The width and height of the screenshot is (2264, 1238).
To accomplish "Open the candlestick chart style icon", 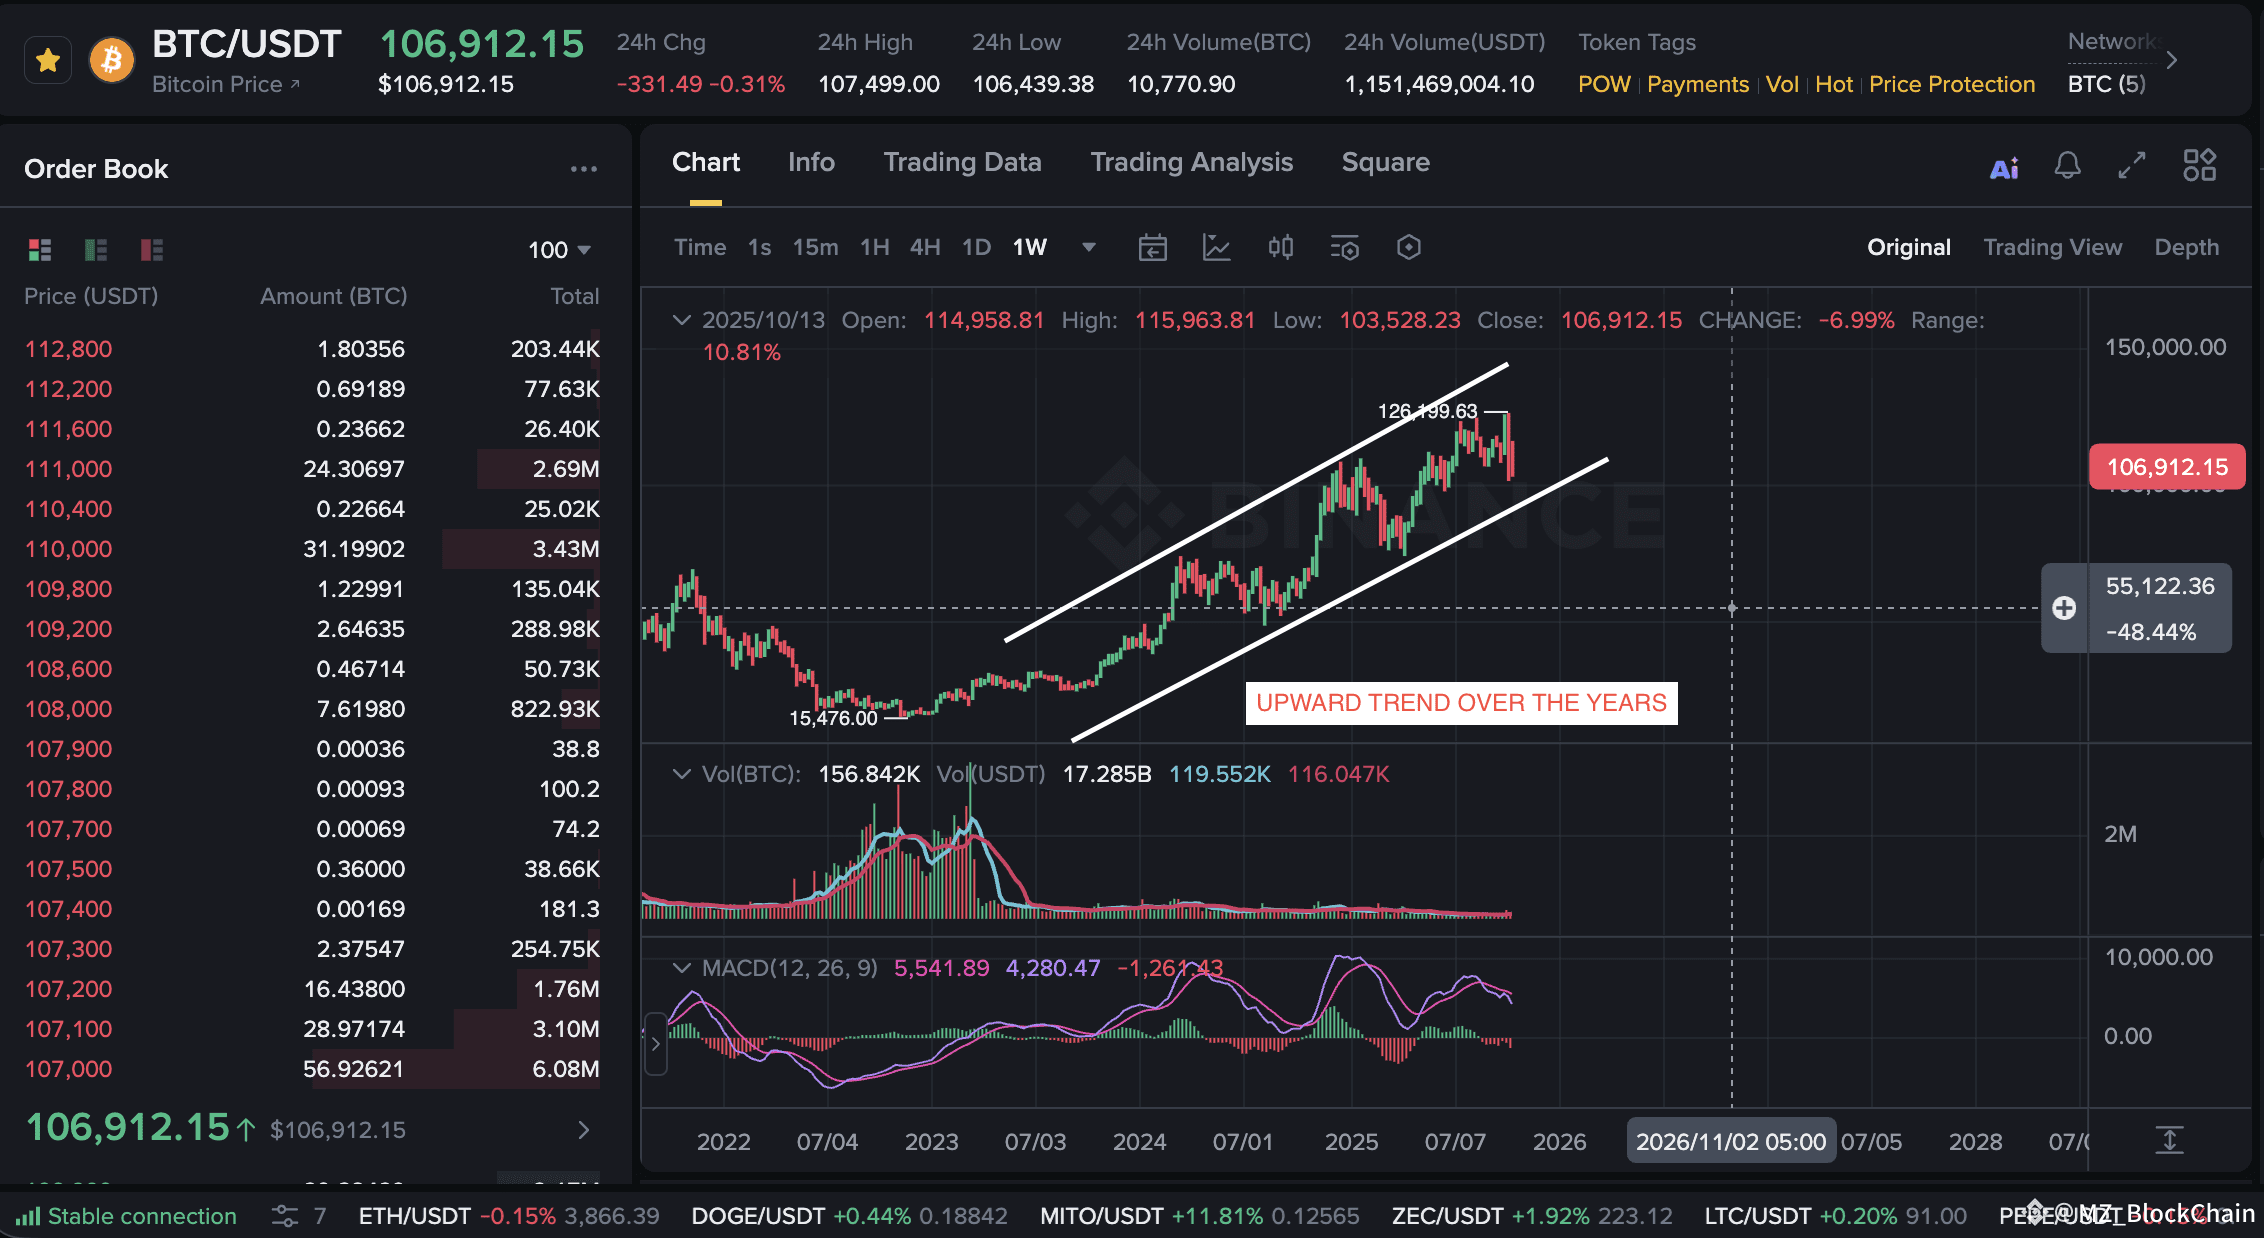I will (x=1281, y=247).
